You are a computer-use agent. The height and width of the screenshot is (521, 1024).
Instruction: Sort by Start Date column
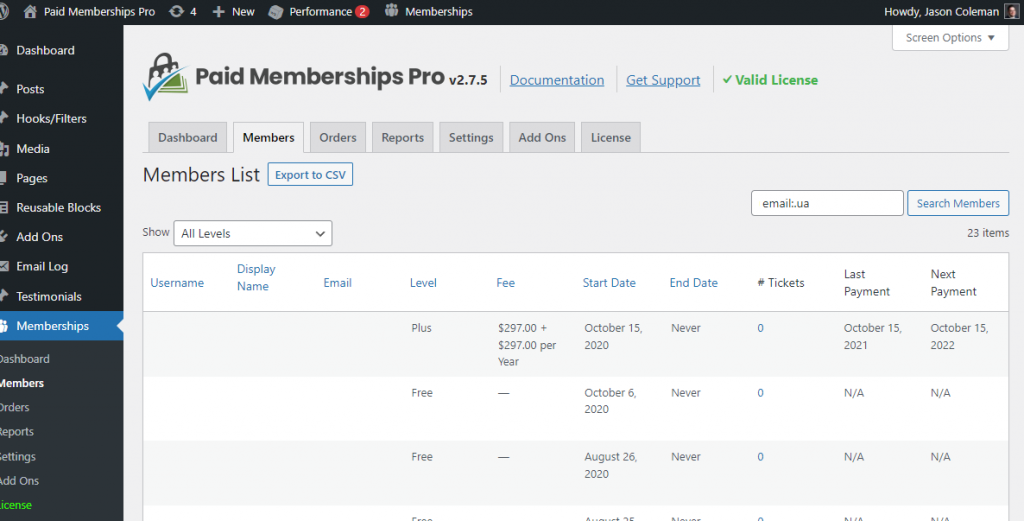pyautogui.click(x=609, y=283)
